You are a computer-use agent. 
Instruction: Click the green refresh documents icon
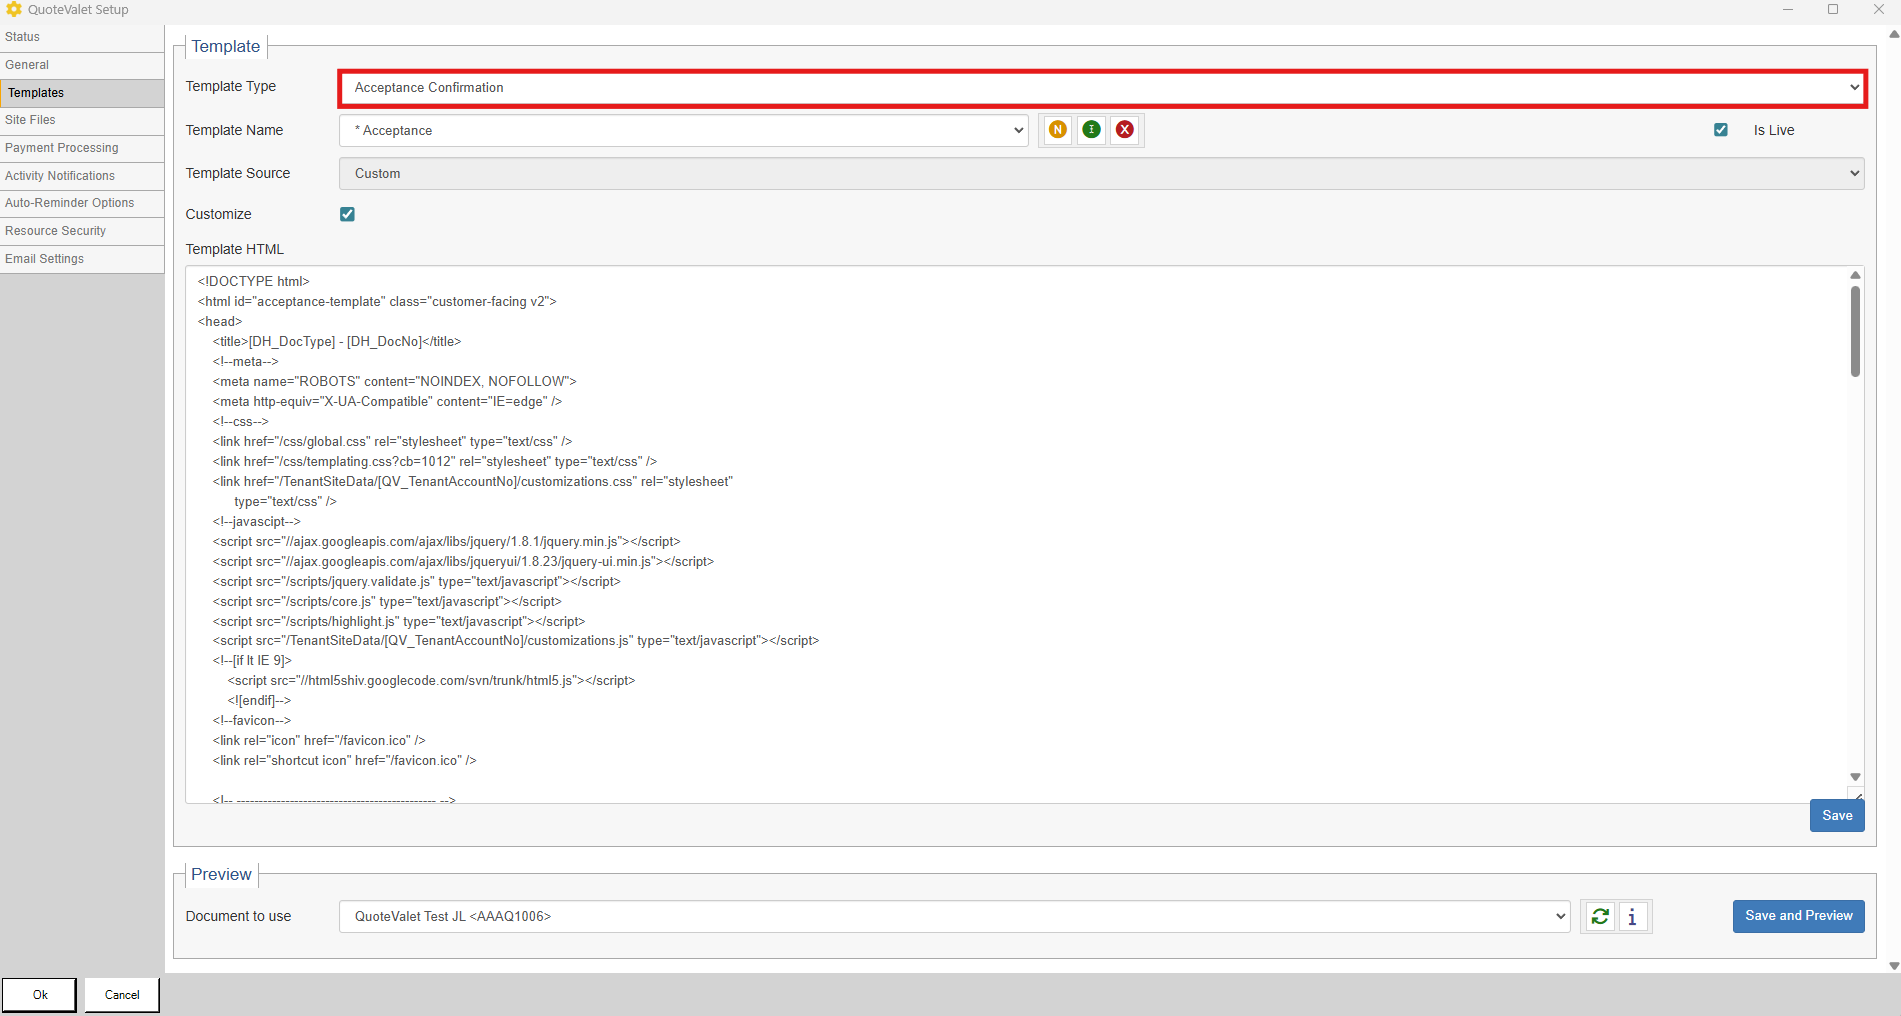click(1600, 917)
